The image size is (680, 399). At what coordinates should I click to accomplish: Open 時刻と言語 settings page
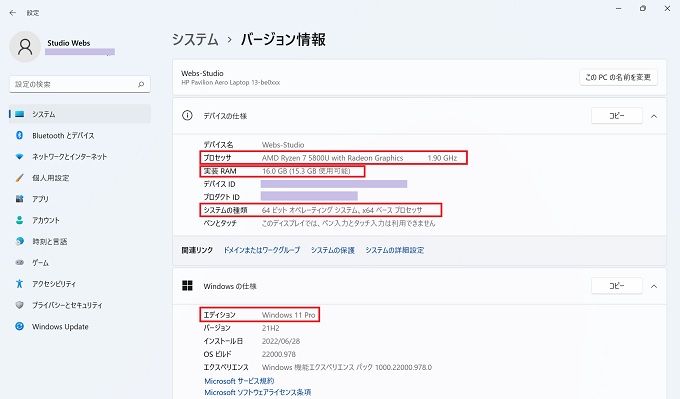[x=80, y=241]
